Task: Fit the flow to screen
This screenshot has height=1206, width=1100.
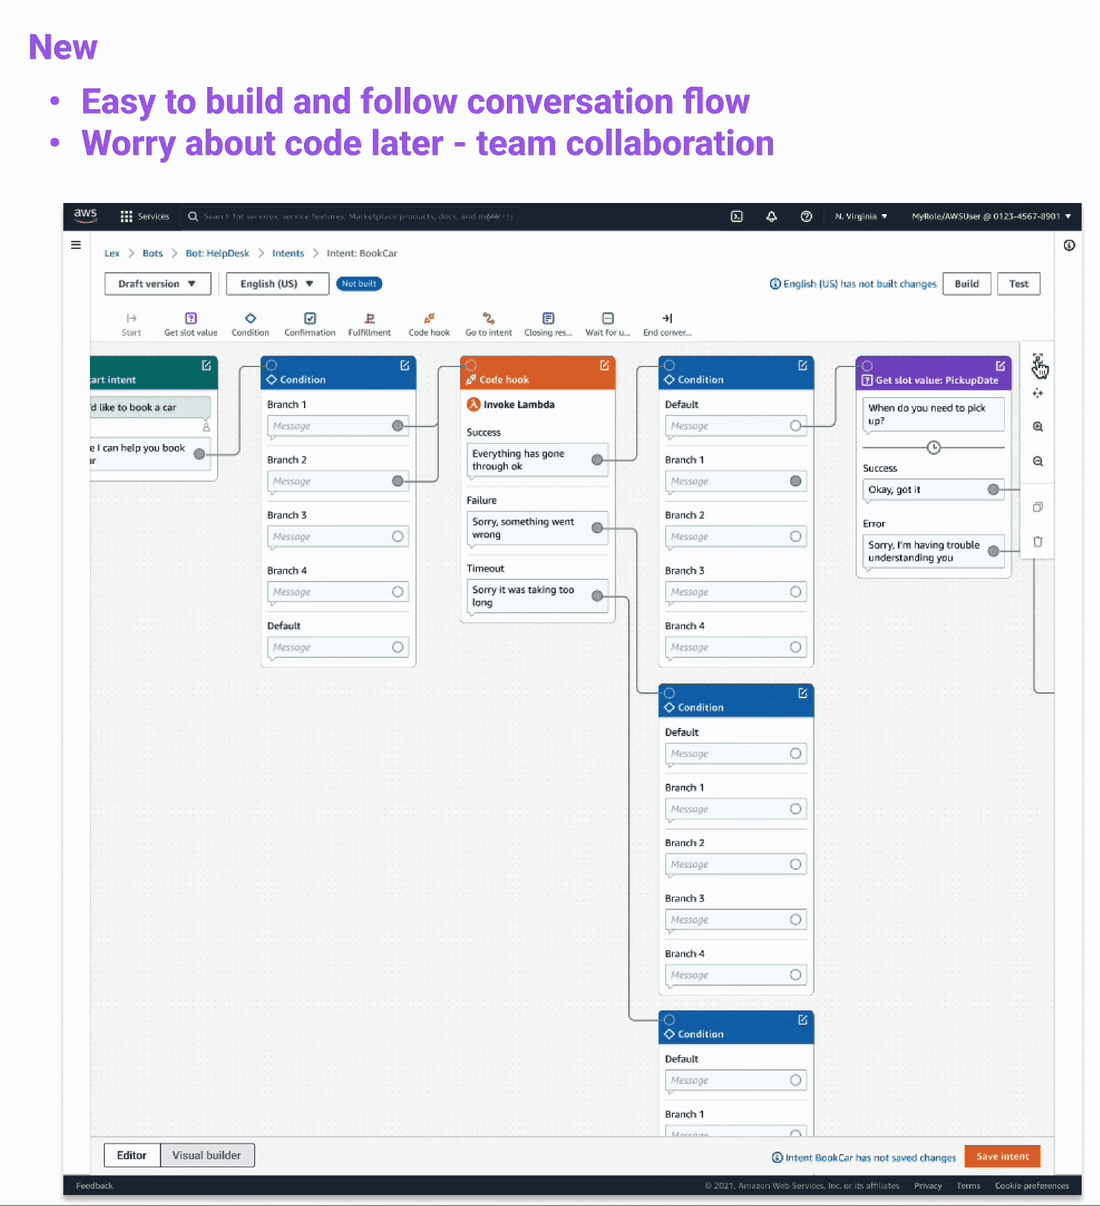Action: (1038, 360)
